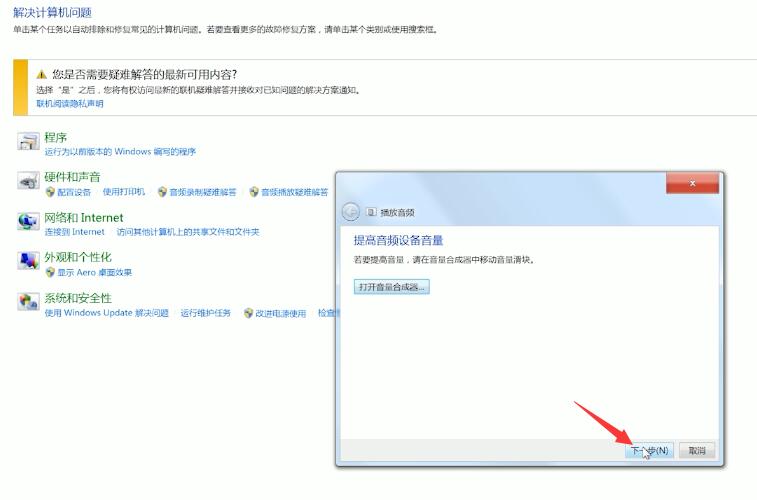Viewport: 757px width, 500px height.
Task: Open the 硬件和声音 category heading
Action: pos(72,177)
